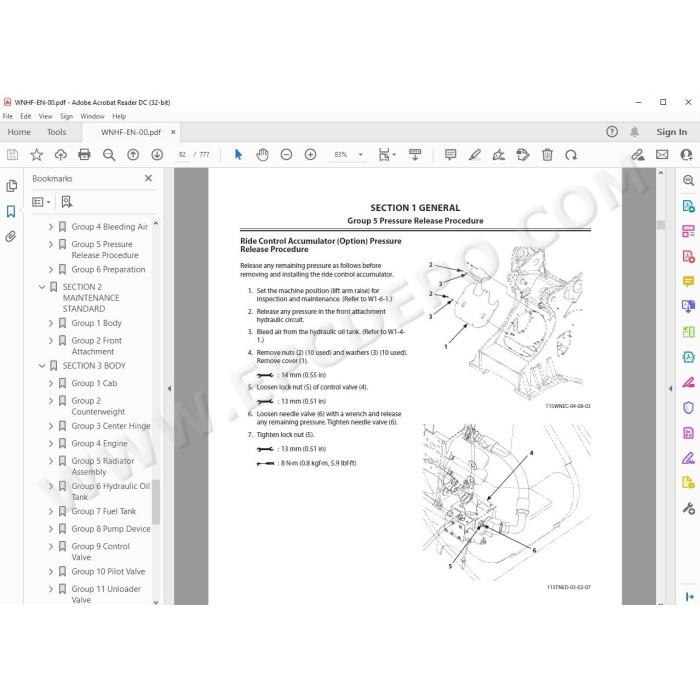Click the upload to cloud icon

61,155
